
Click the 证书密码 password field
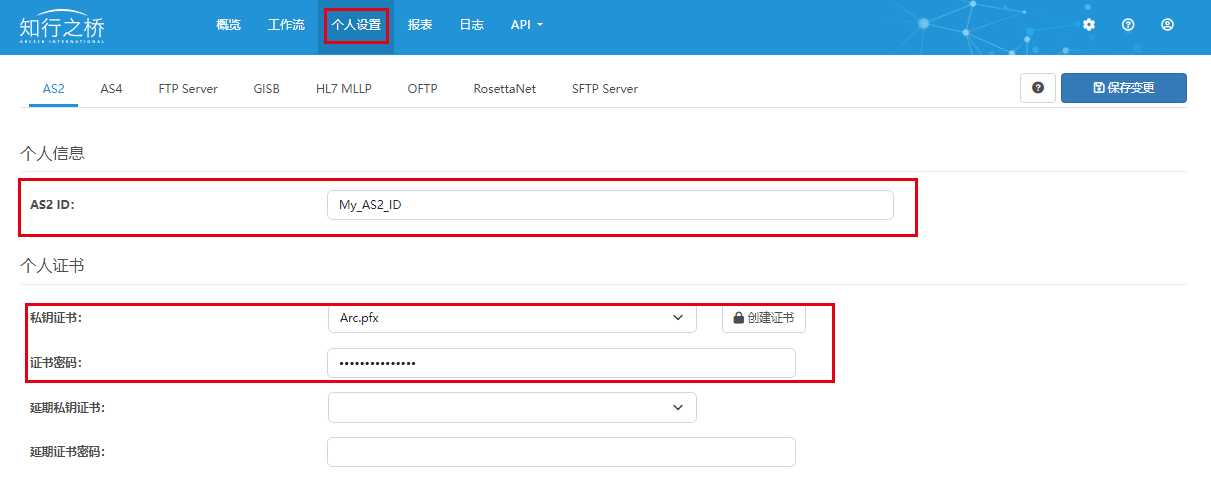pyautogui.click(x=560, y=363)
